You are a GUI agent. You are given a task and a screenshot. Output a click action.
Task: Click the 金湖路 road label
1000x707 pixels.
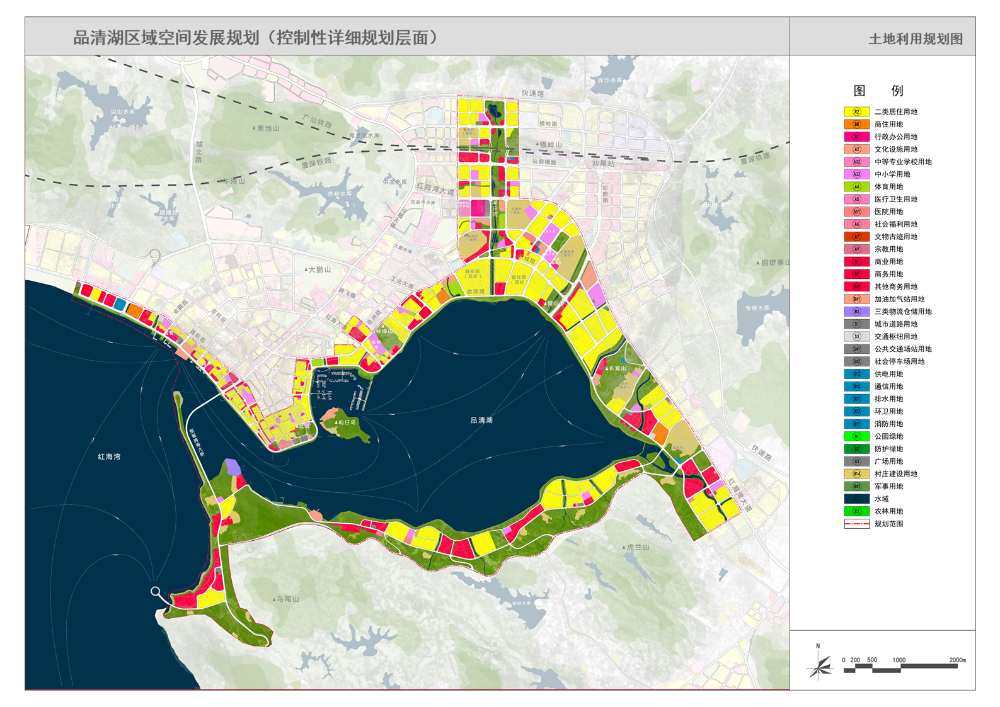[x=475, y=291]
